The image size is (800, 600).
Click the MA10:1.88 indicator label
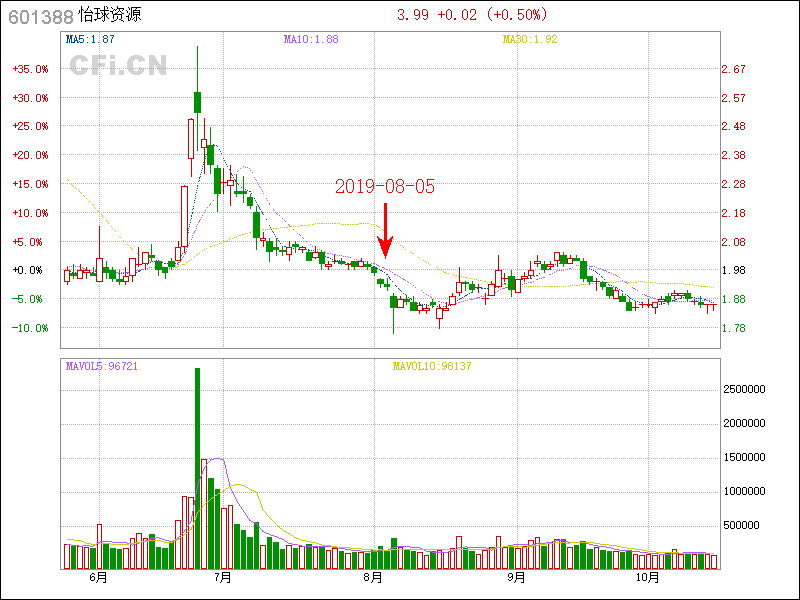(311, 39)
